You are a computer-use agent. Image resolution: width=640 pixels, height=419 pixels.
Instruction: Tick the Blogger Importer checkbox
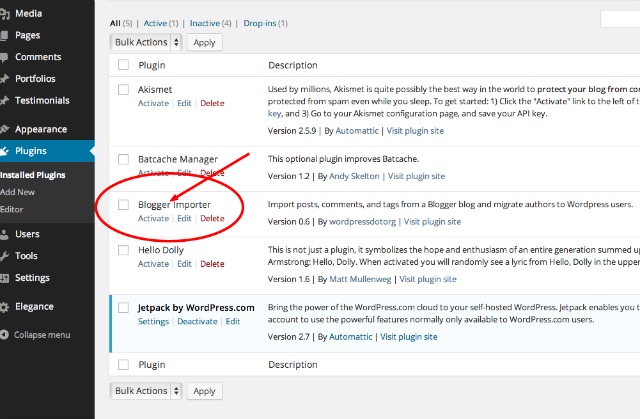coord(123,204)
